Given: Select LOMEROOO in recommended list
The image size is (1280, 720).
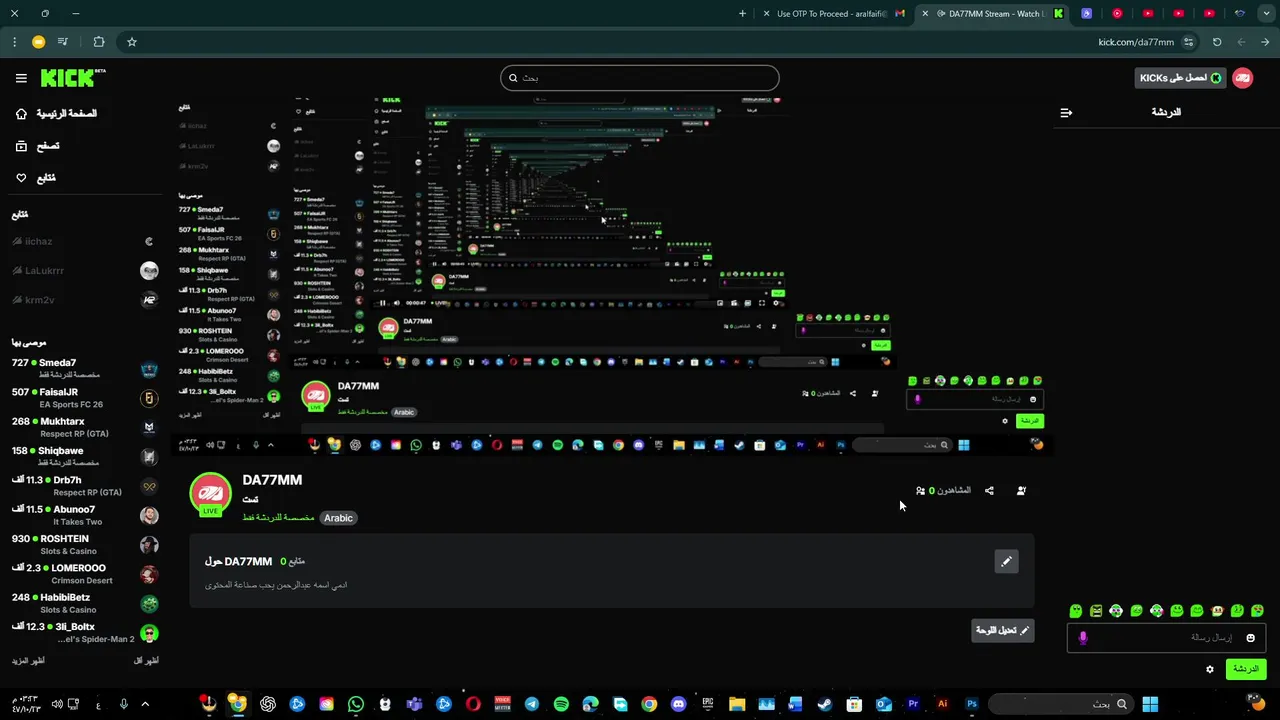Looking at the screenshot, I should click(85, 574).
